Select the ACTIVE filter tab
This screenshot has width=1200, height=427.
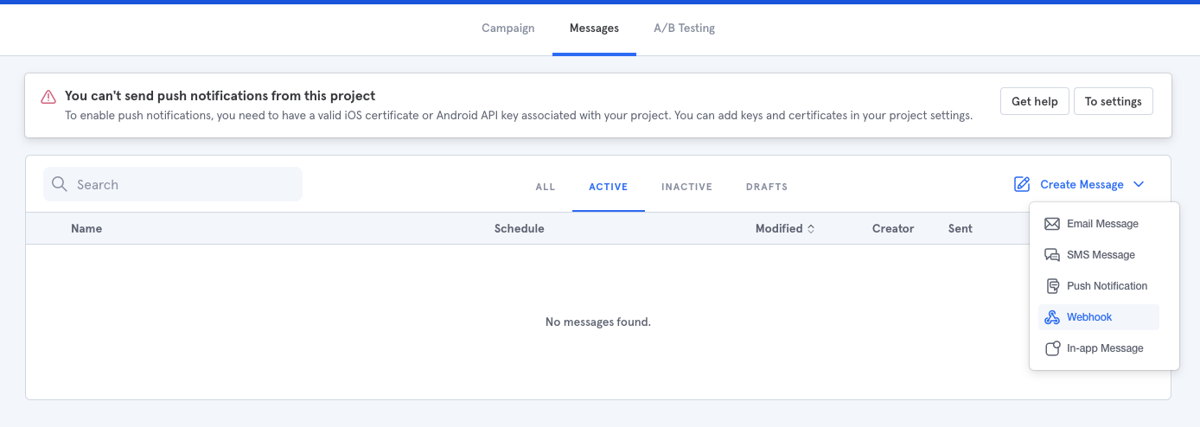(x=608, y=187)
